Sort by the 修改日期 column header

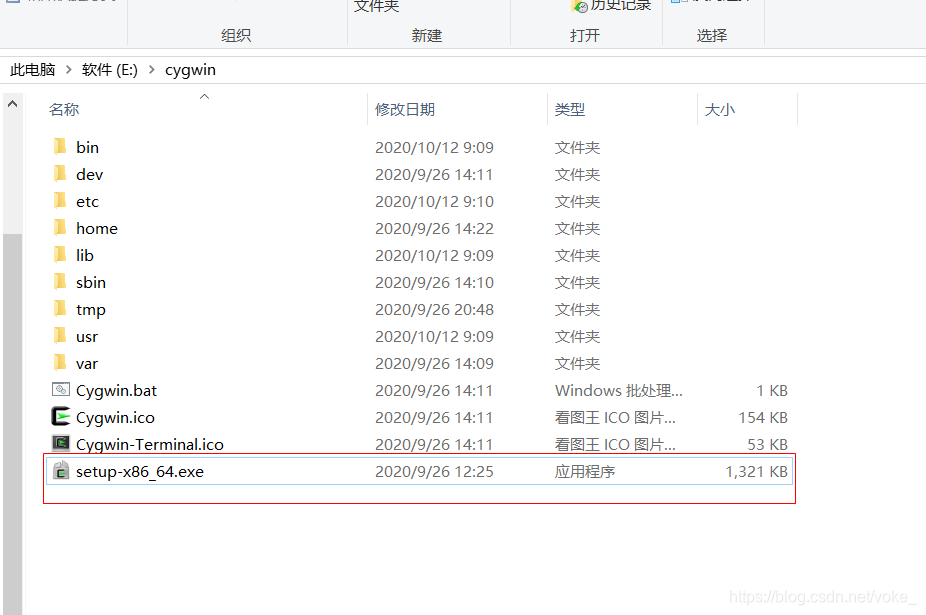click(x=405, y=110)
